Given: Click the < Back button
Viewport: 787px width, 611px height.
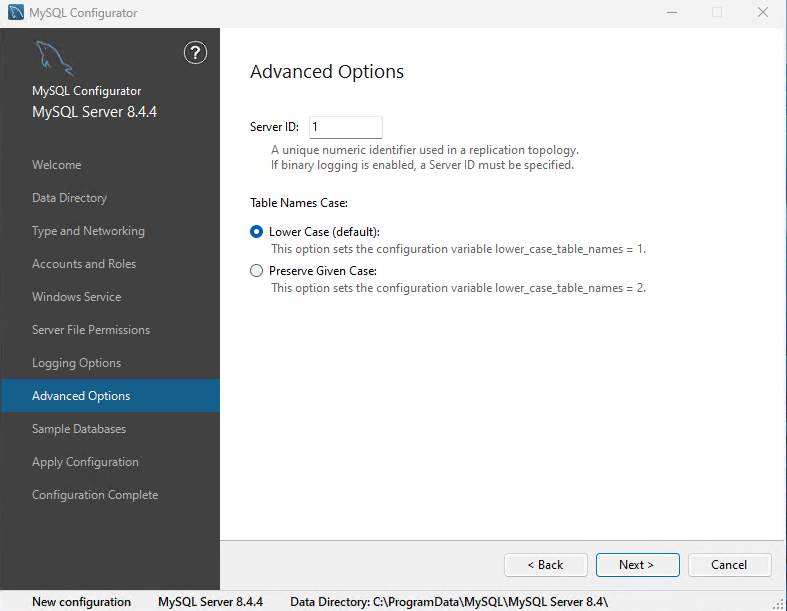Looking at the screenshot, I should [x=546, y=565].
